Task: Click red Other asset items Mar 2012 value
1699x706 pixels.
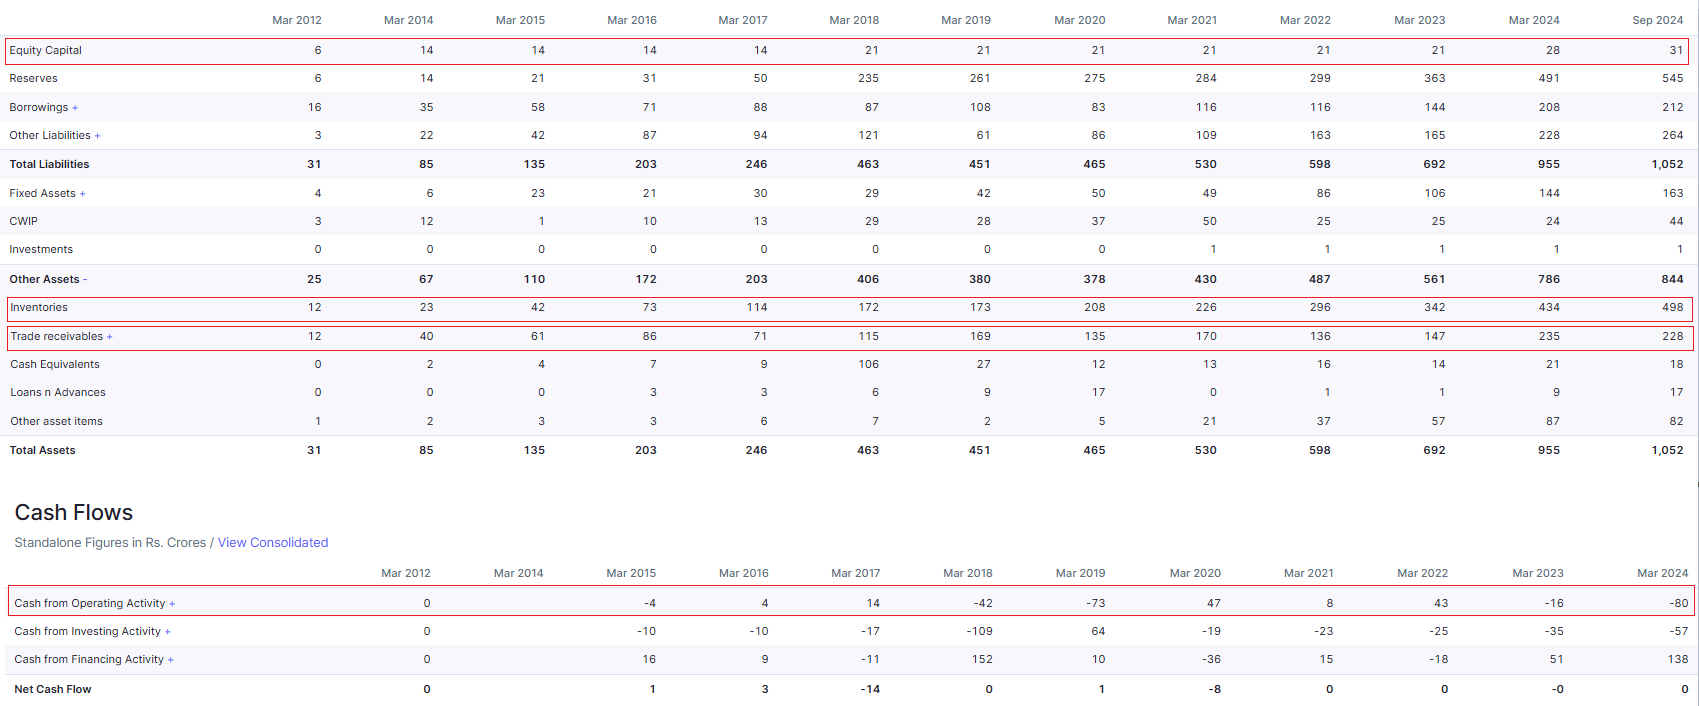Action: tap(318, 421)
